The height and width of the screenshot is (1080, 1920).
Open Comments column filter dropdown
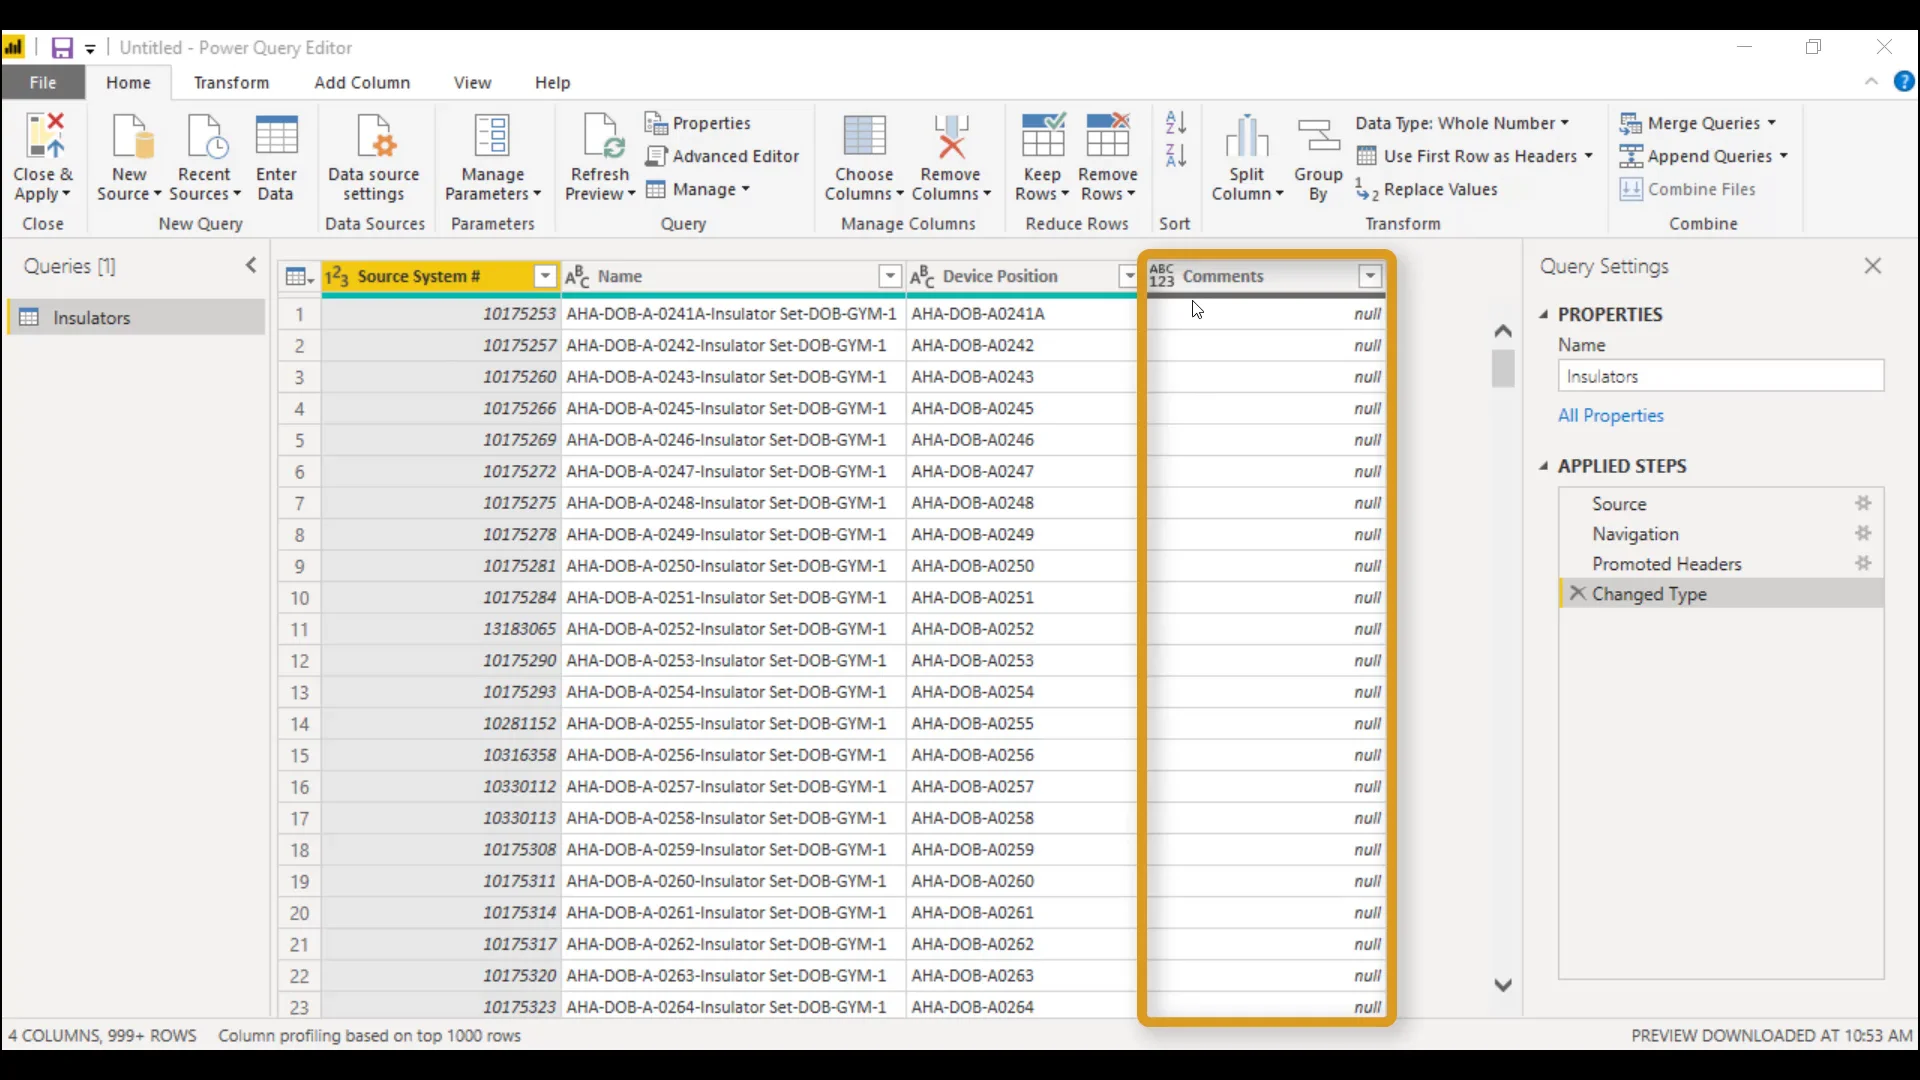click(x=1370, y=276)
